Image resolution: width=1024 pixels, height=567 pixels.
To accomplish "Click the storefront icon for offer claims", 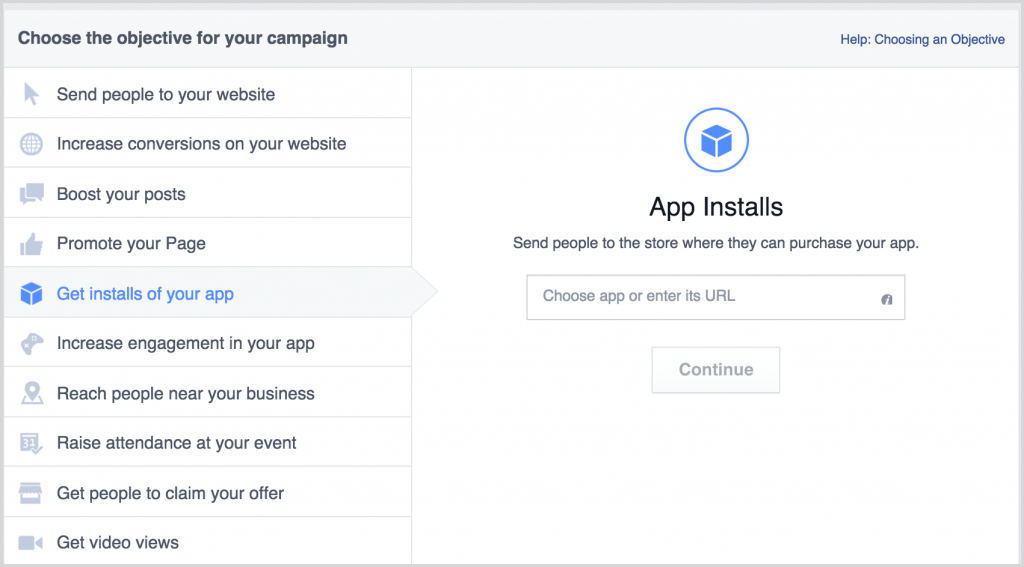I will [31, 493].
